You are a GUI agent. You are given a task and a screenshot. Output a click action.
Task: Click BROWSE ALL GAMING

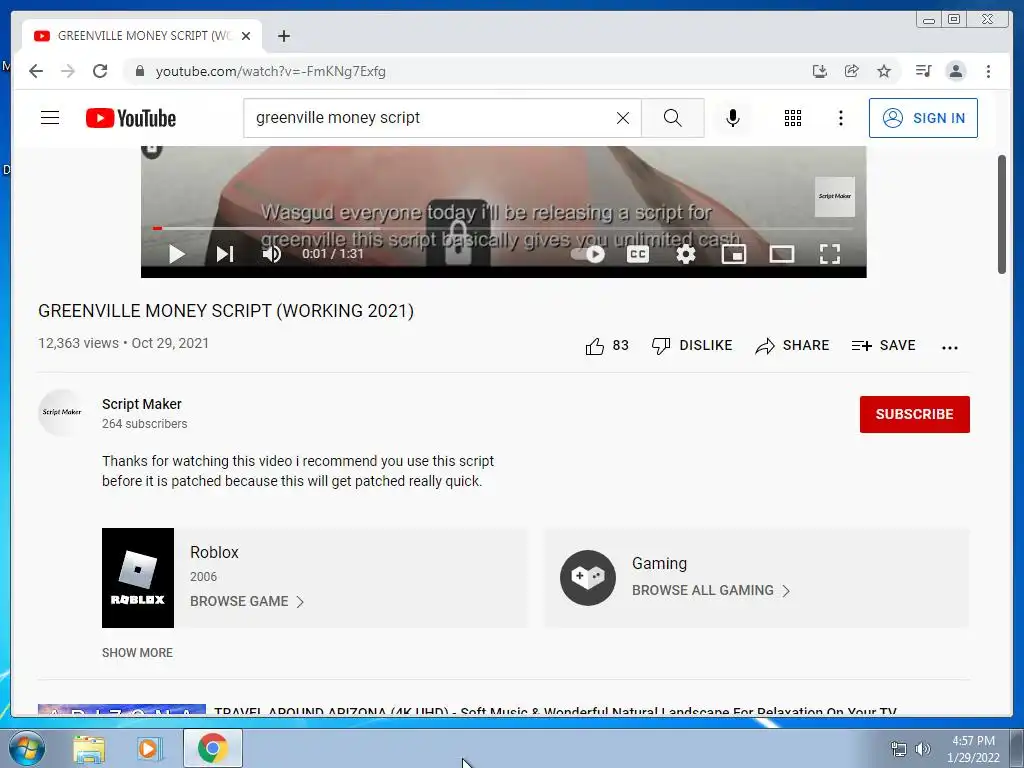click(x=711, y=590)
